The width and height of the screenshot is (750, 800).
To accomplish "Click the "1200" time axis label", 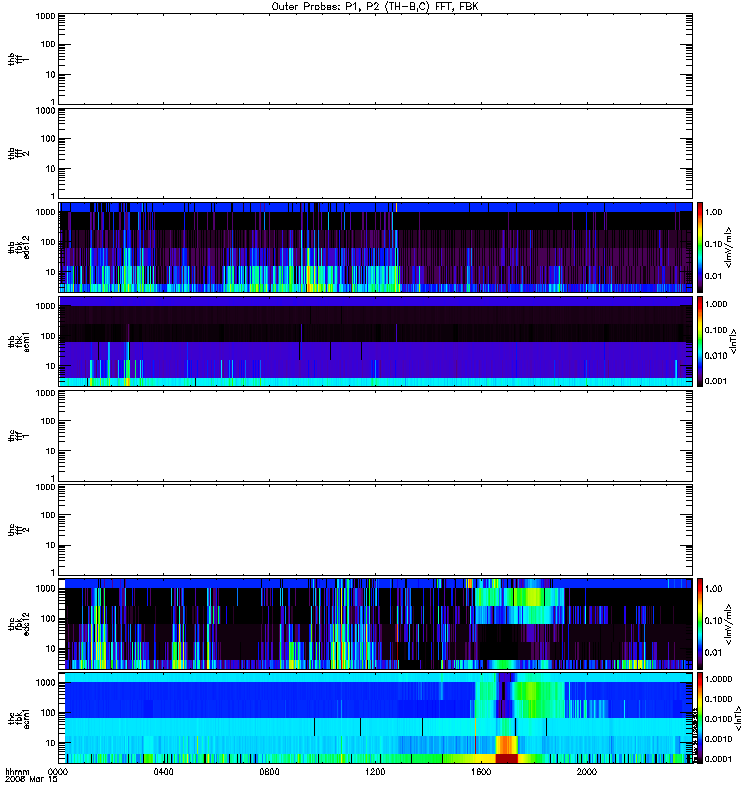I will coord(376,772).
